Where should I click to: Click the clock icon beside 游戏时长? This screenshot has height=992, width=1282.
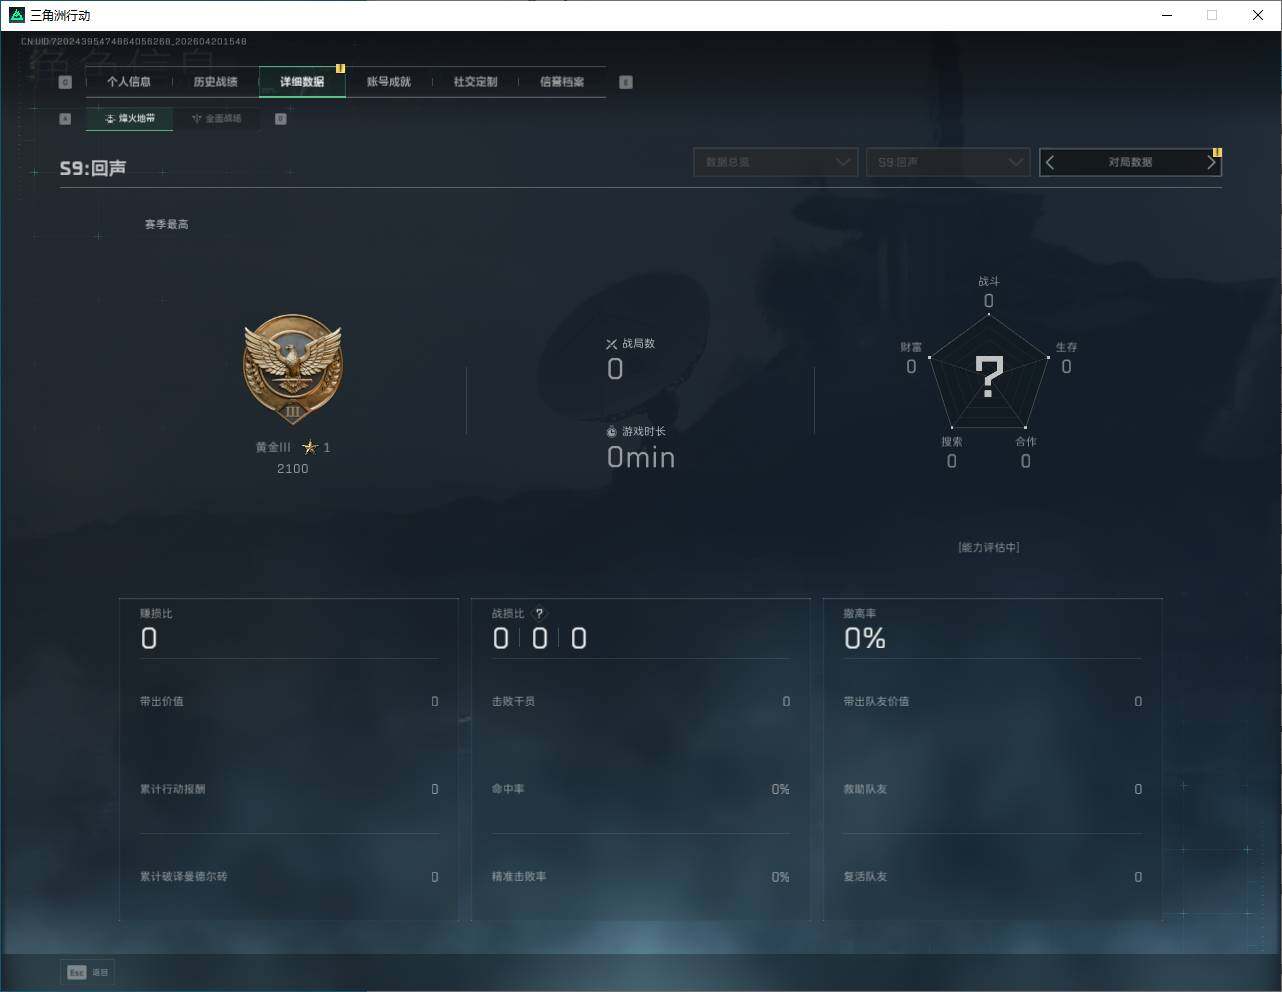(x=612, y=432)
